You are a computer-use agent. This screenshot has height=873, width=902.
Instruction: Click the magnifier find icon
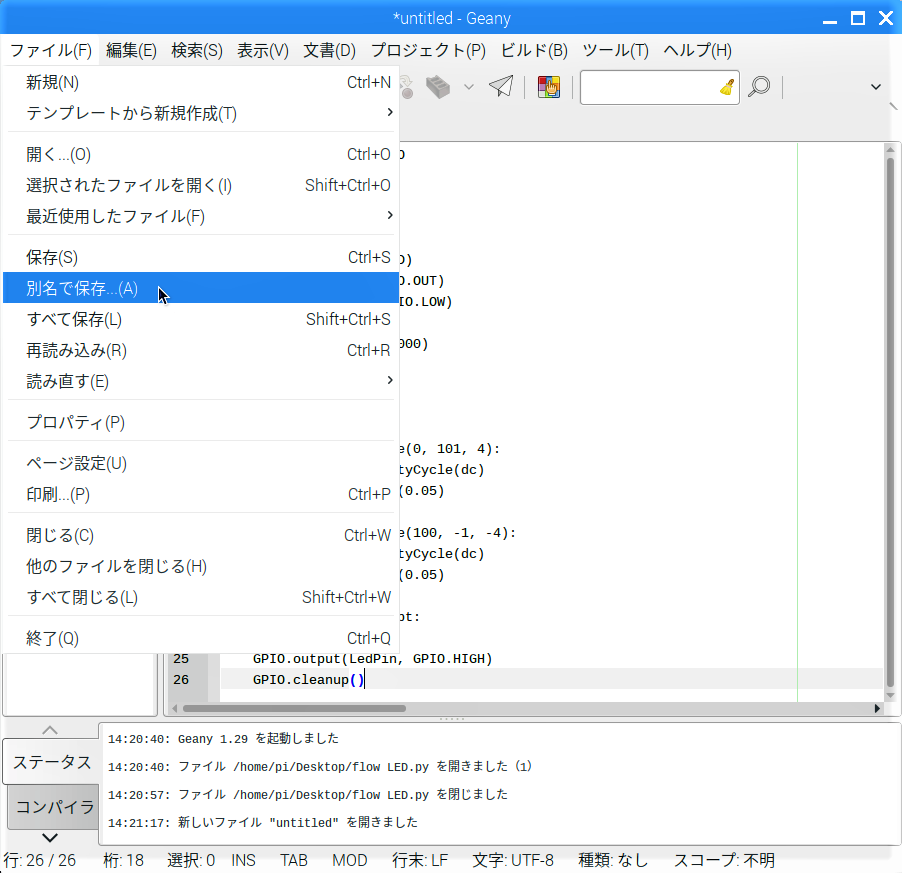click(759, 87)
